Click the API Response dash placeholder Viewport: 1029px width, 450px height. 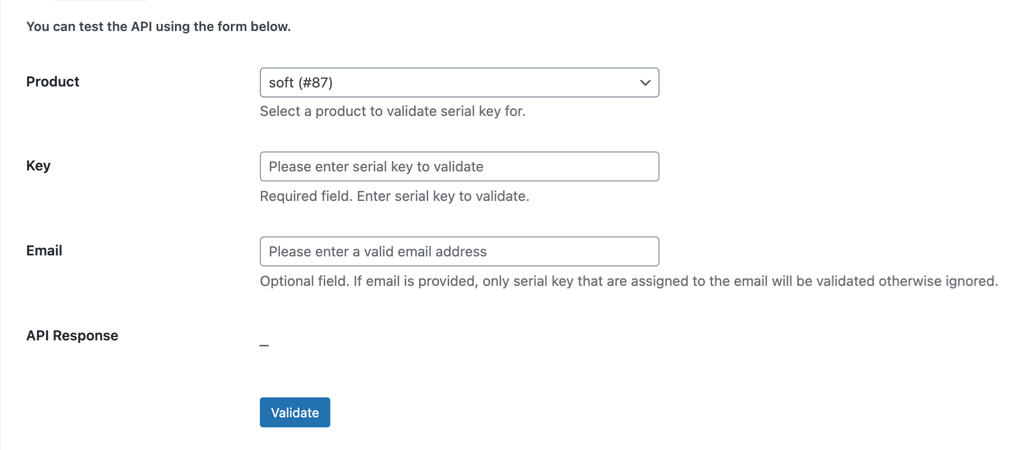(264, 345)
